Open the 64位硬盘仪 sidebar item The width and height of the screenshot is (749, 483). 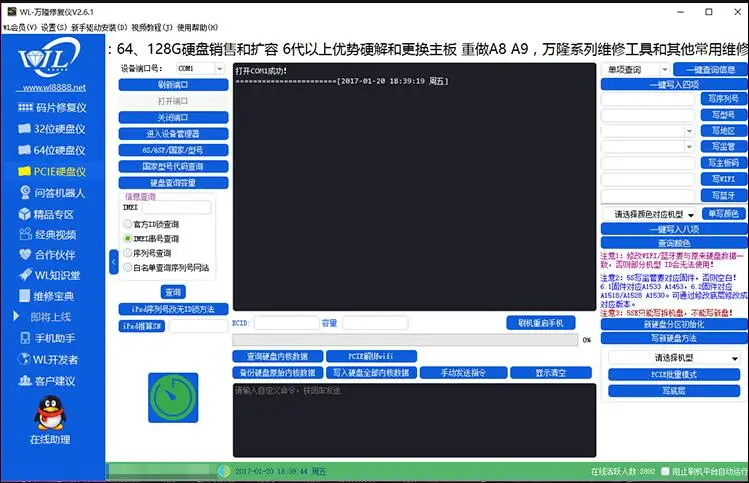[52, 150]
